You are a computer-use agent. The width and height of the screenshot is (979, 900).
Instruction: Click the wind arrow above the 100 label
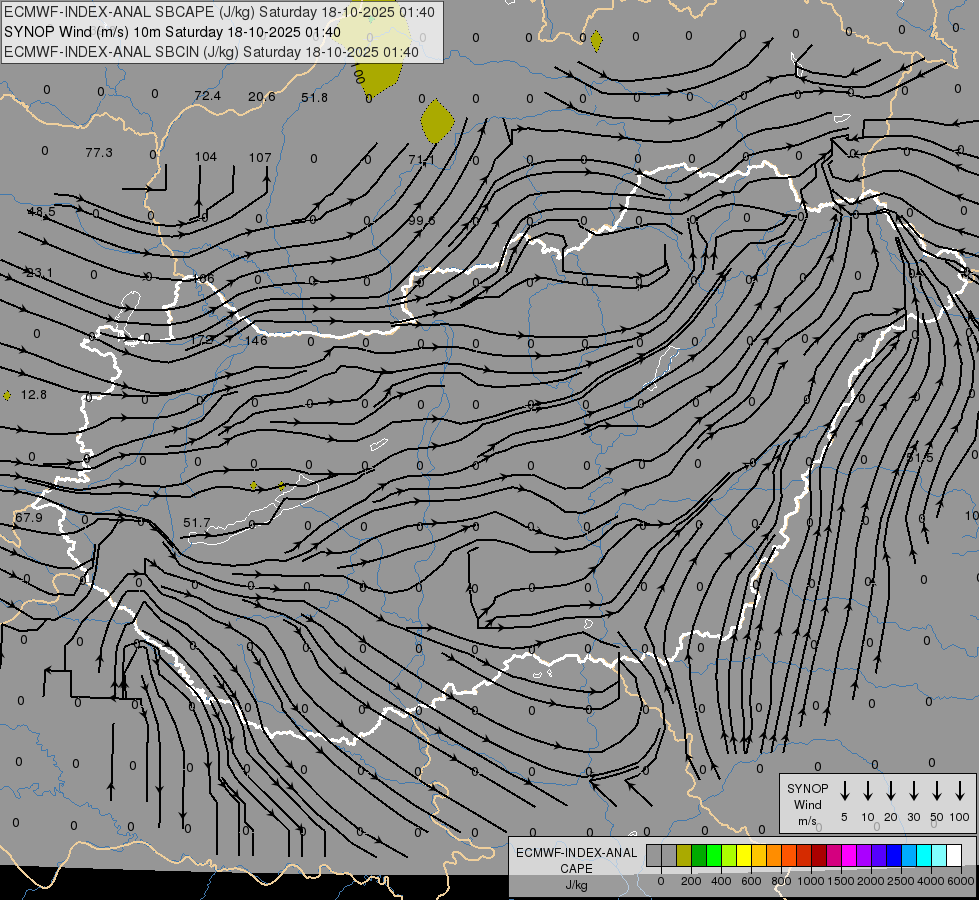click(x=960, y=791)
